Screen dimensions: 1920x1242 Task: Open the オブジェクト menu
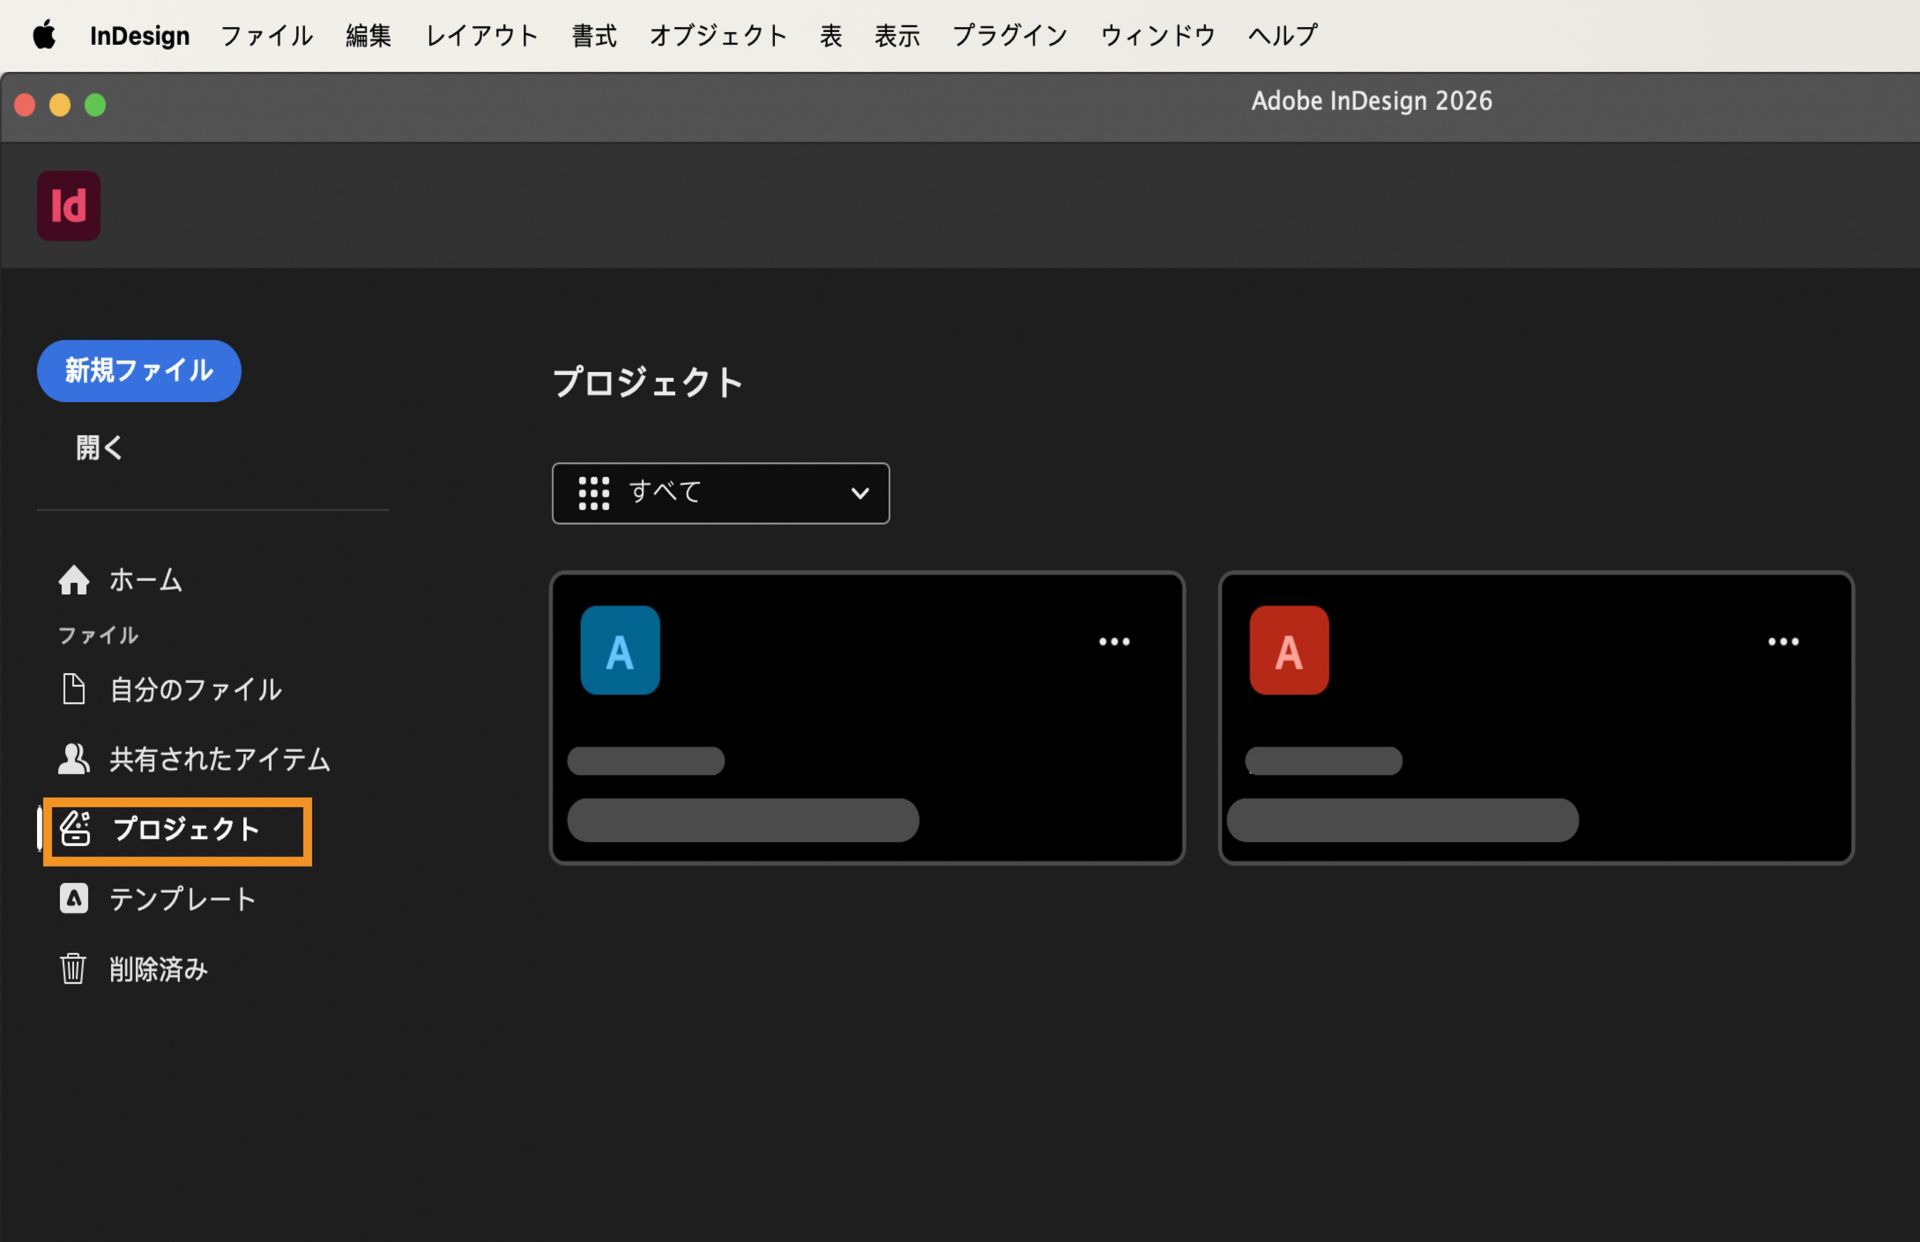(718, 35)
